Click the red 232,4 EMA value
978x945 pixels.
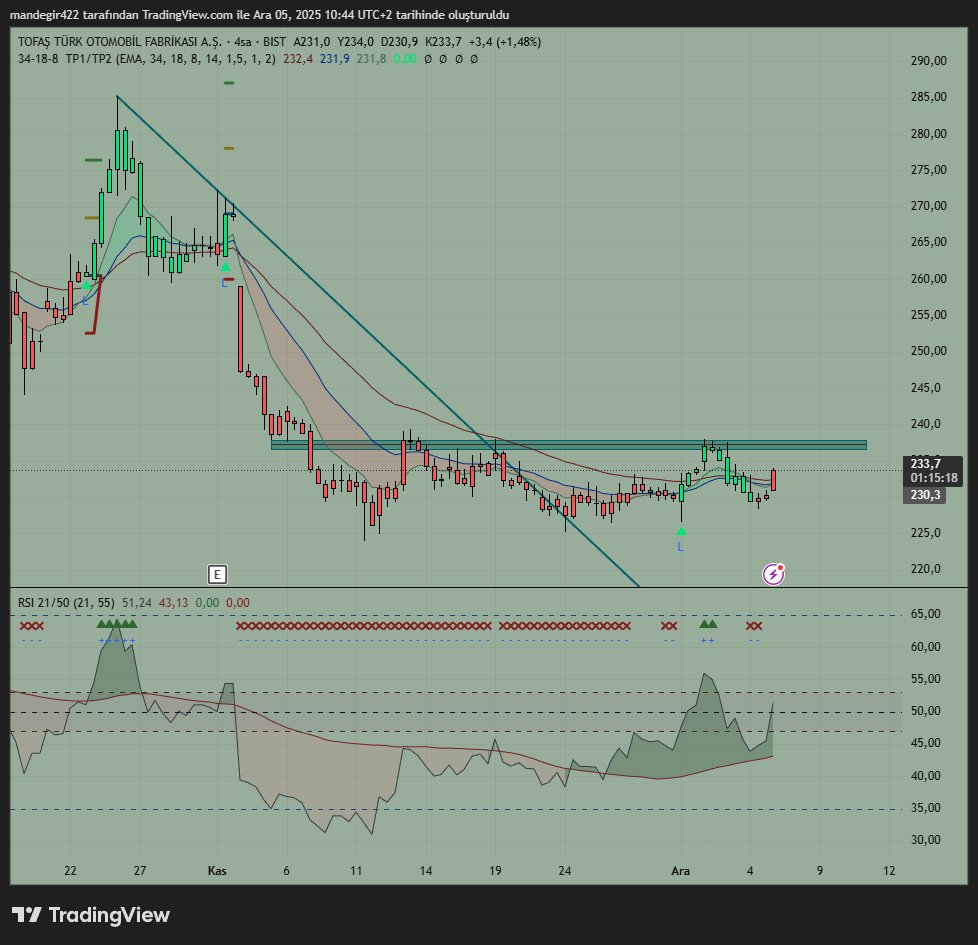click(x=298, y=59)
